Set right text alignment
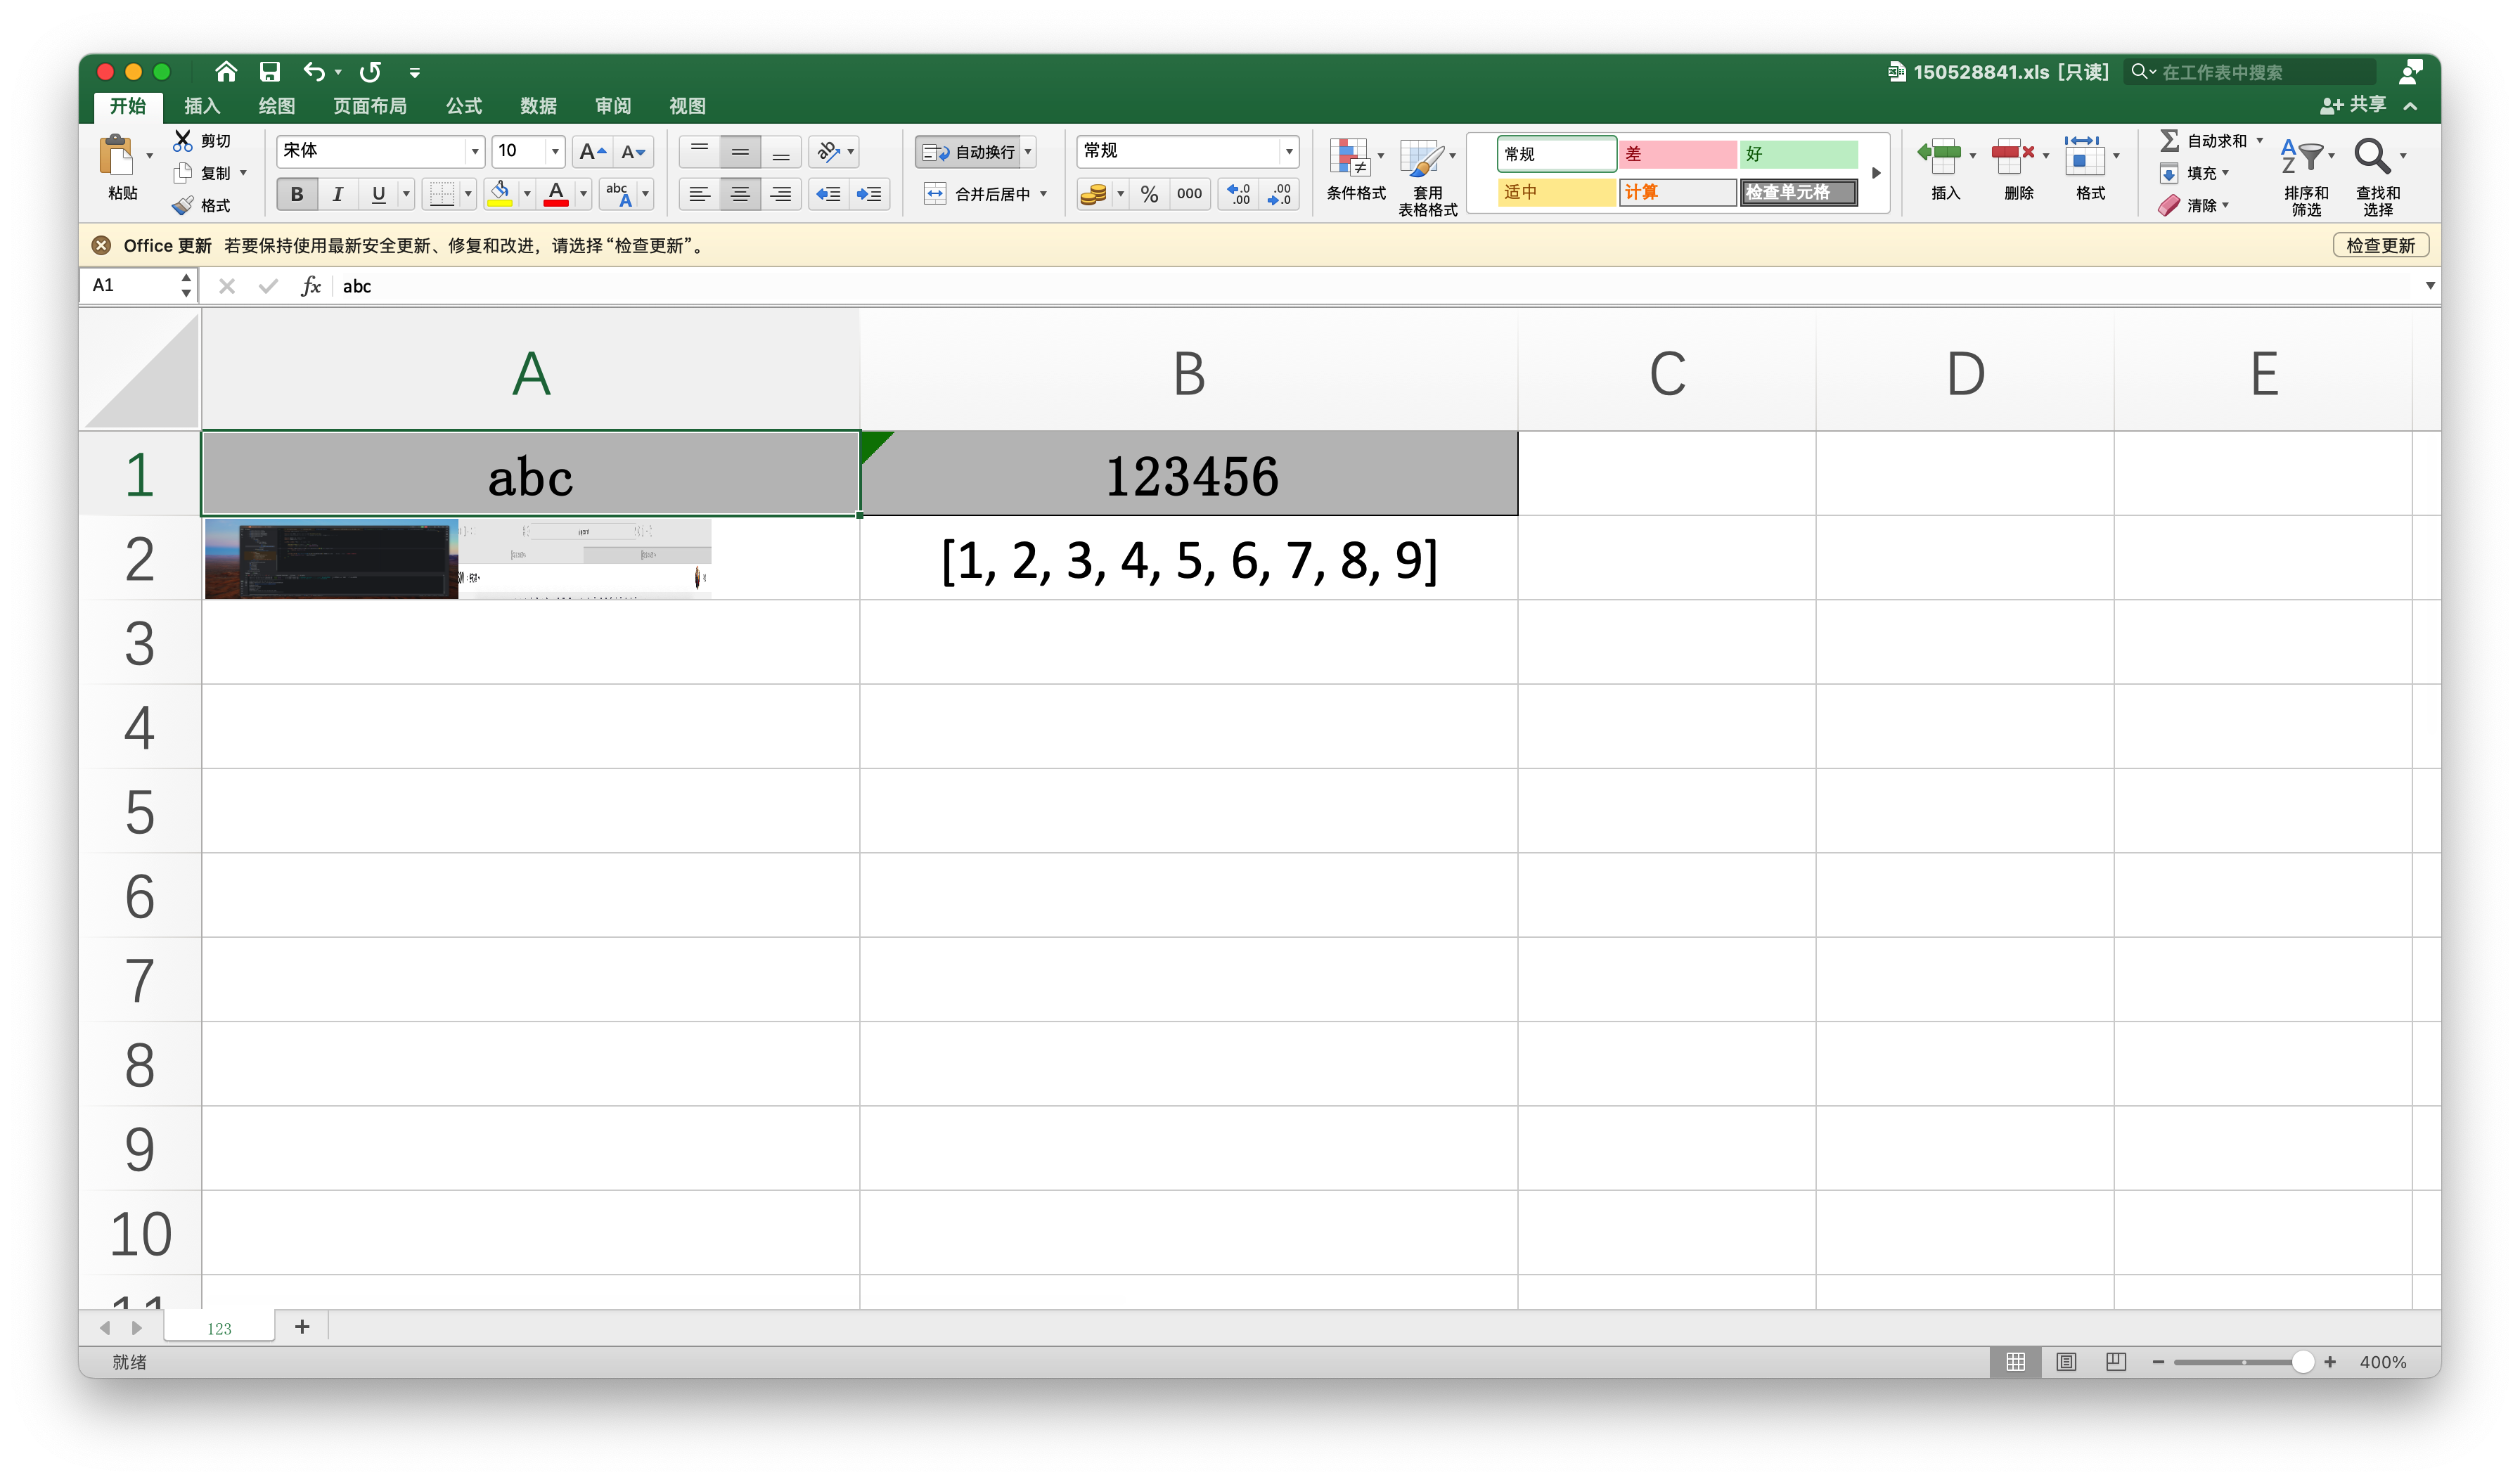2520x1482 pixels. coord(781,194)
